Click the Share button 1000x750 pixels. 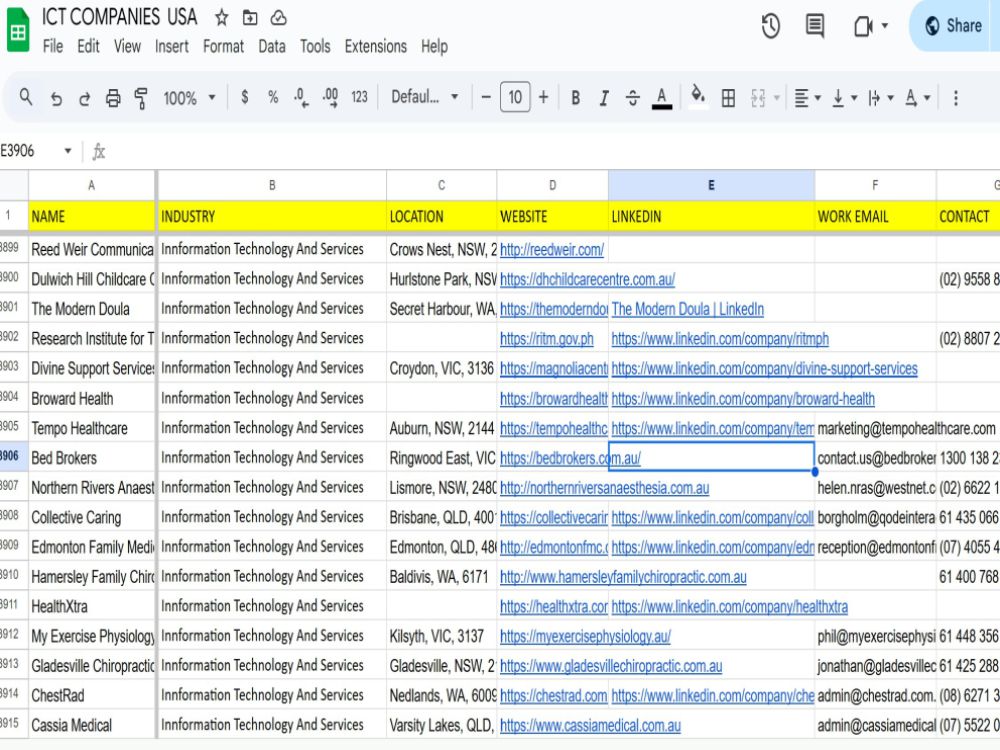[x=955, y=26]
